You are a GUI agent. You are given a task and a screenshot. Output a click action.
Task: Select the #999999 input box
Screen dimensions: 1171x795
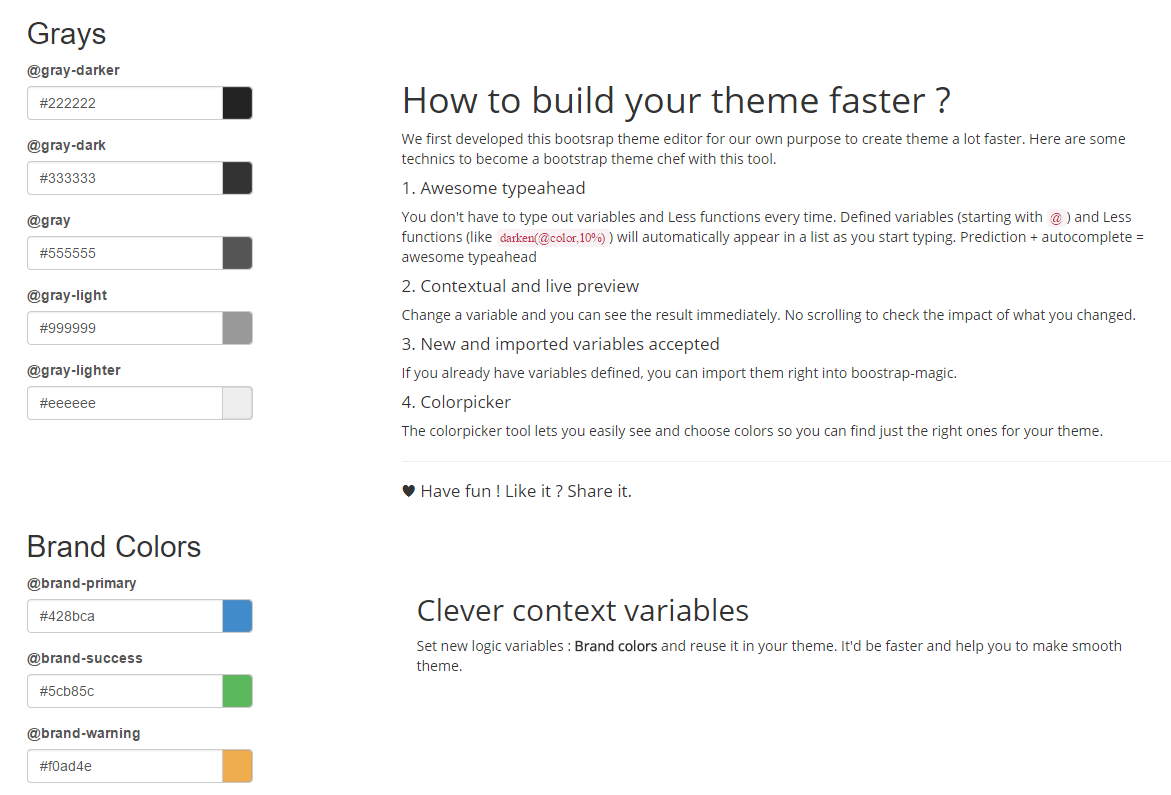[125, 328]
